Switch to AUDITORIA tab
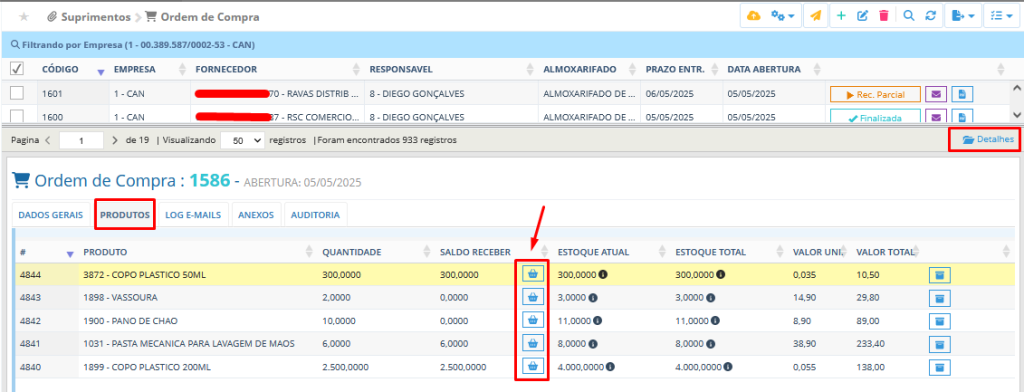1024x392 pixels. click(x=315, y=215)
